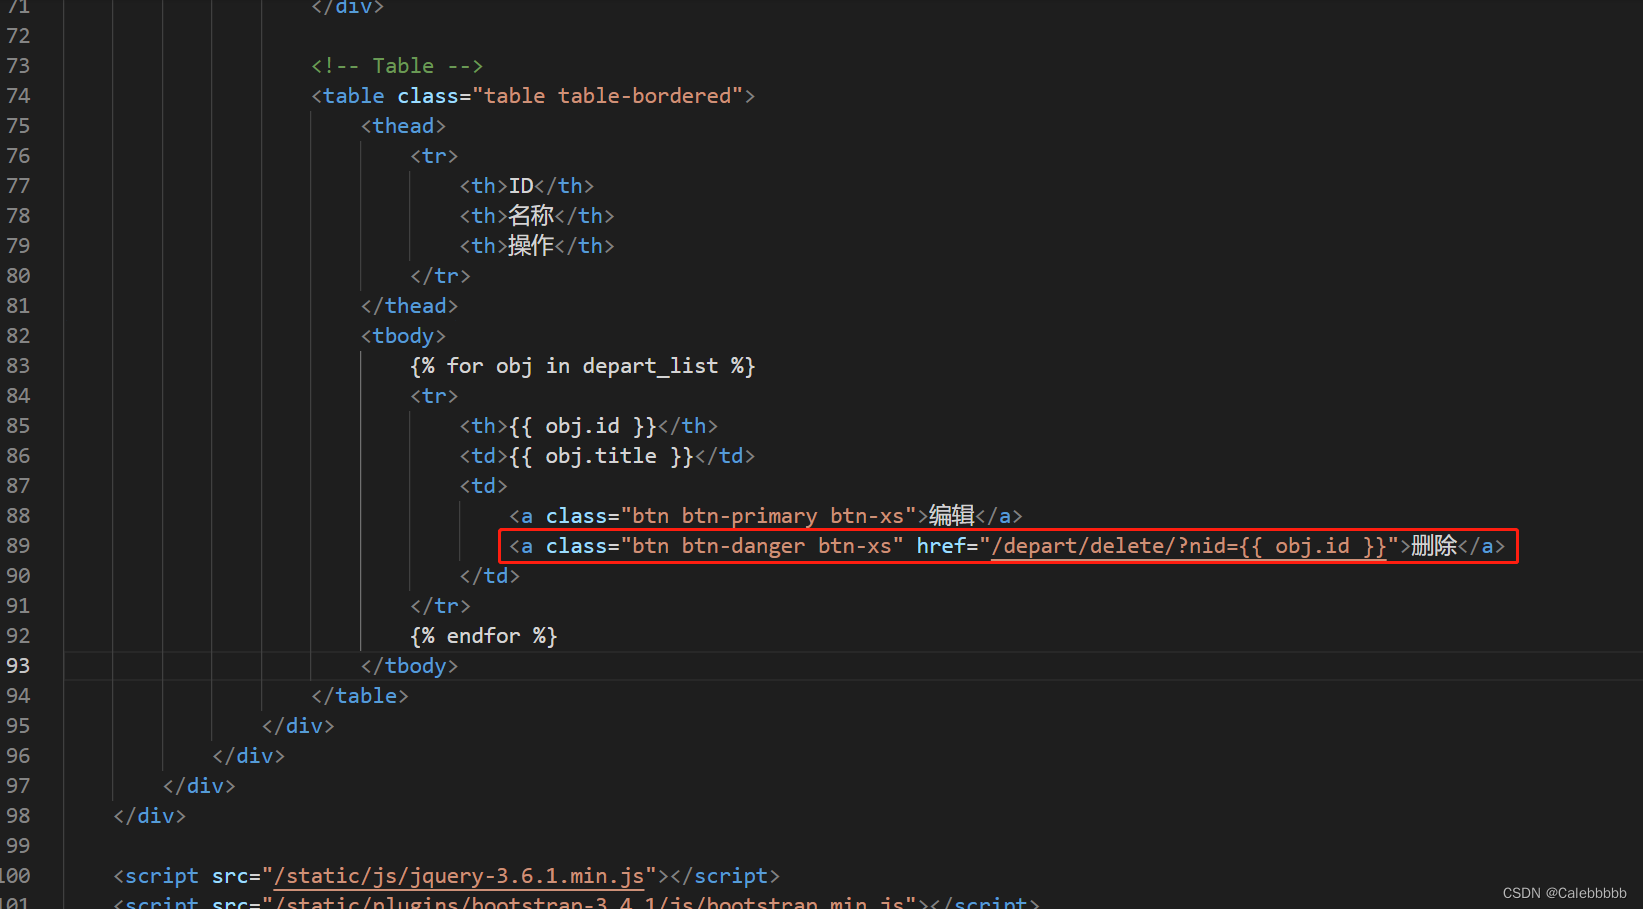This screenshot has width=1643, height=909.
Task: Click the 'btn btn-danger btn-xs' class string
Action: point(762,546)
